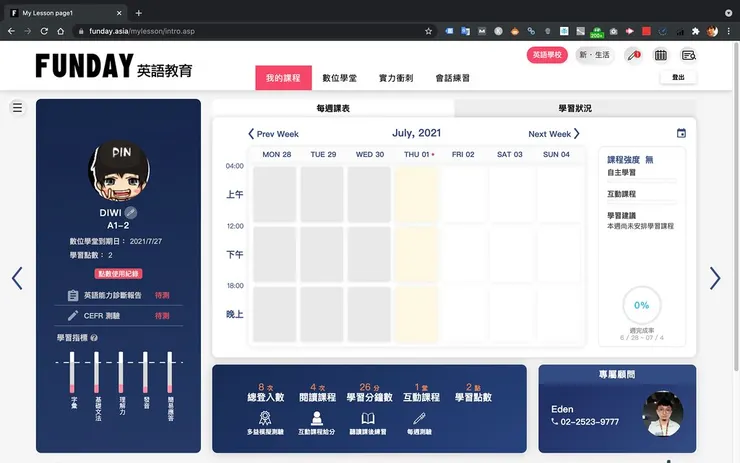Click the 學習分鐘數 statistic
Screen dimensions: 740x463
pos(370,393)
